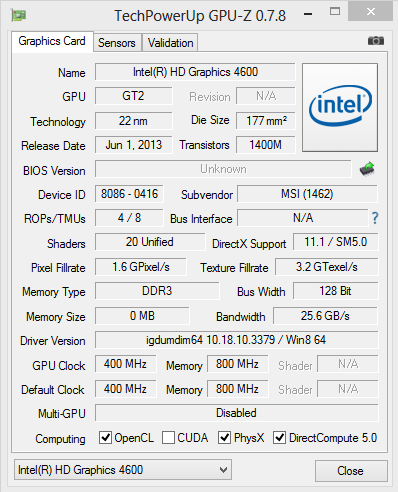This screenshot has width=398, height=492.
Task: Click the Technology field 22 nm
Action: coord(134,121)
